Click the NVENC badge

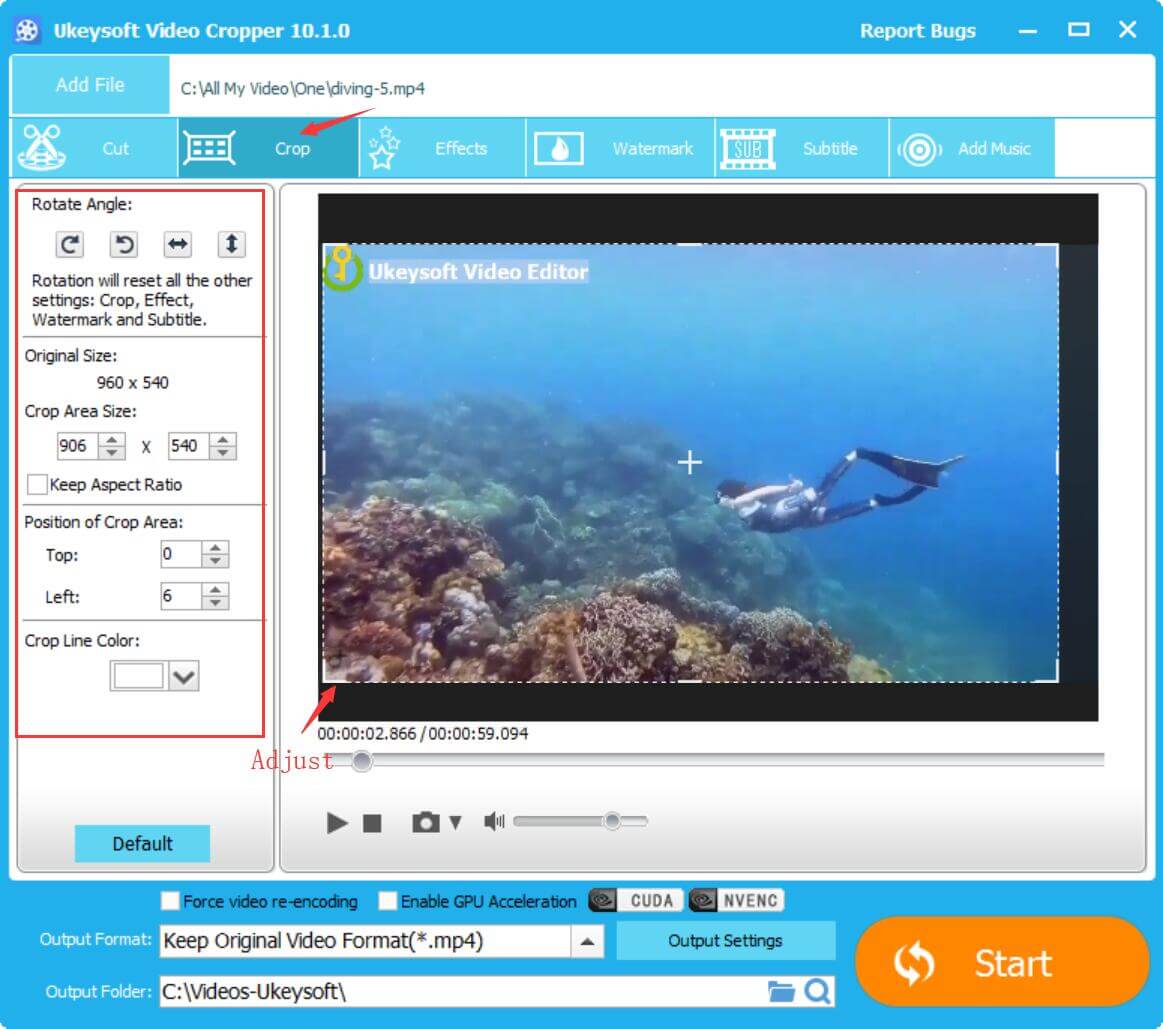[736, 901]
